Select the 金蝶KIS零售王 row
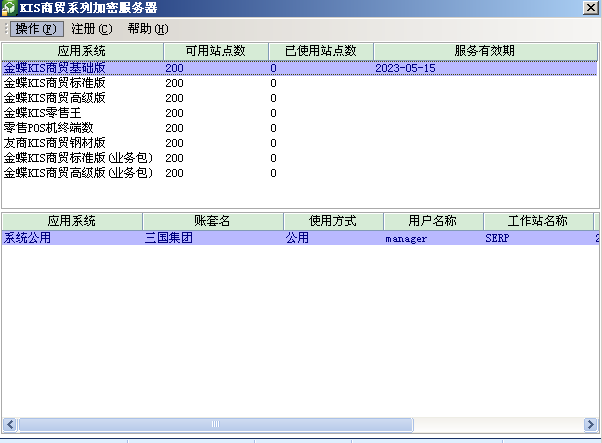 tap(299, 113)
